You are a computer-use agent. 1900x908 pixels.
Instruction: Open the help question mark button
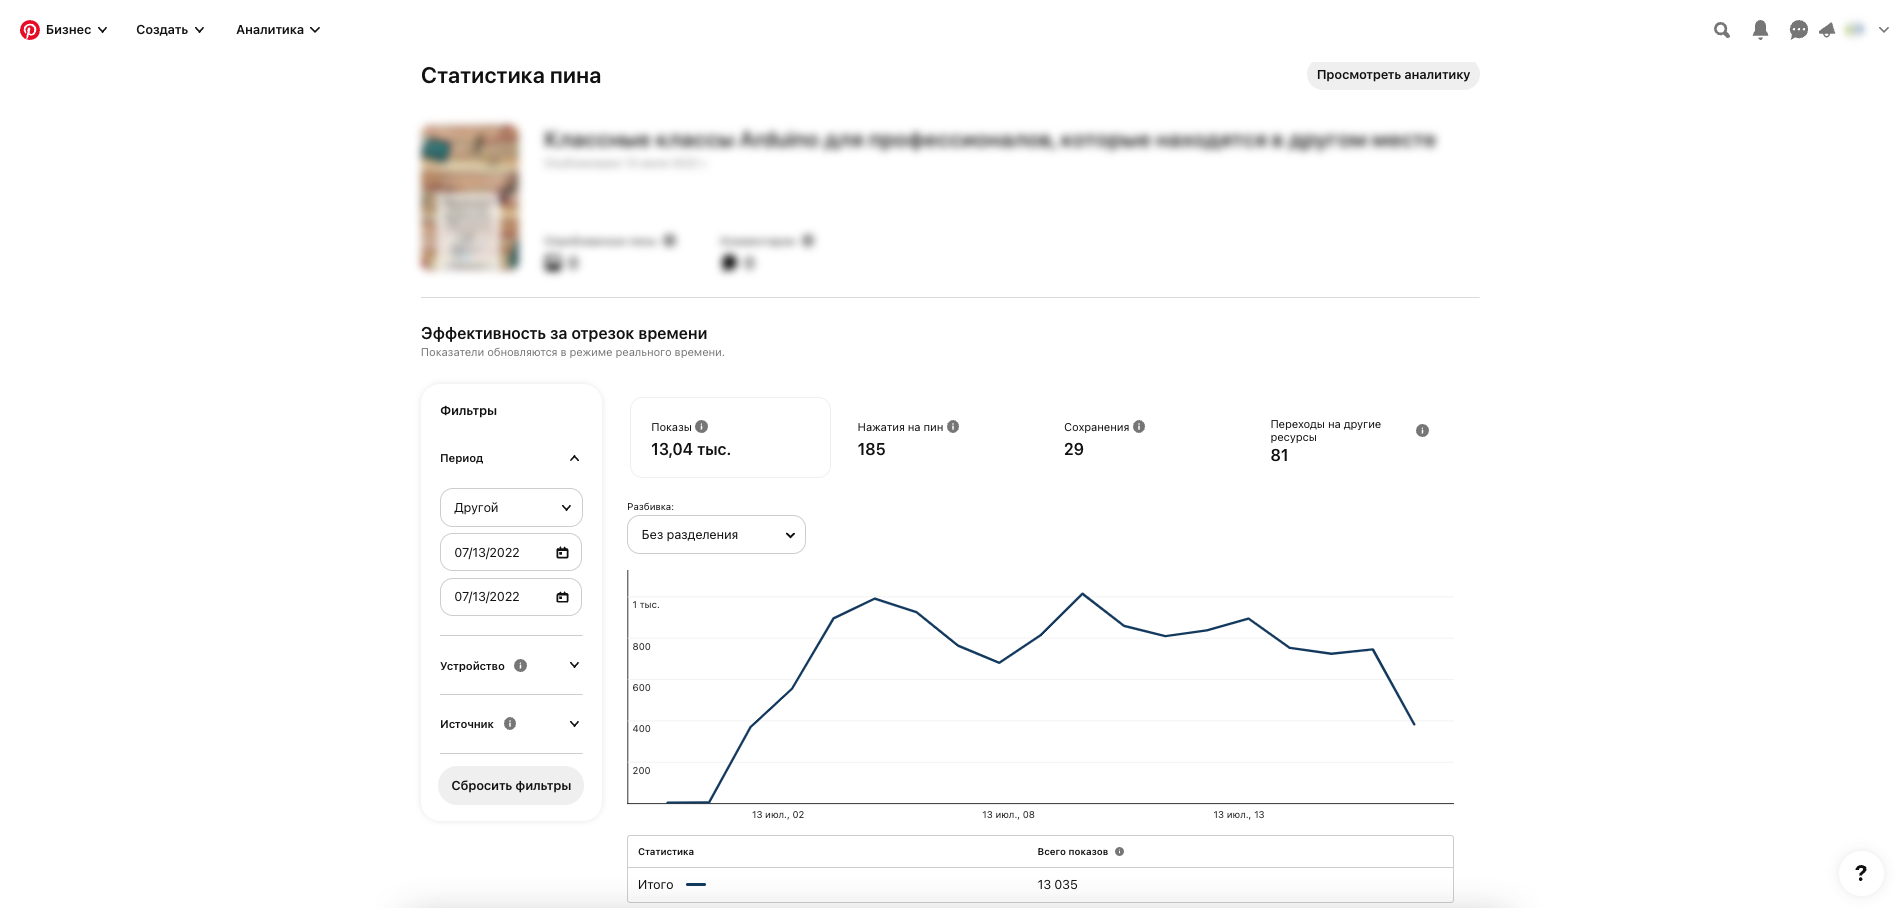(1861, 873)
